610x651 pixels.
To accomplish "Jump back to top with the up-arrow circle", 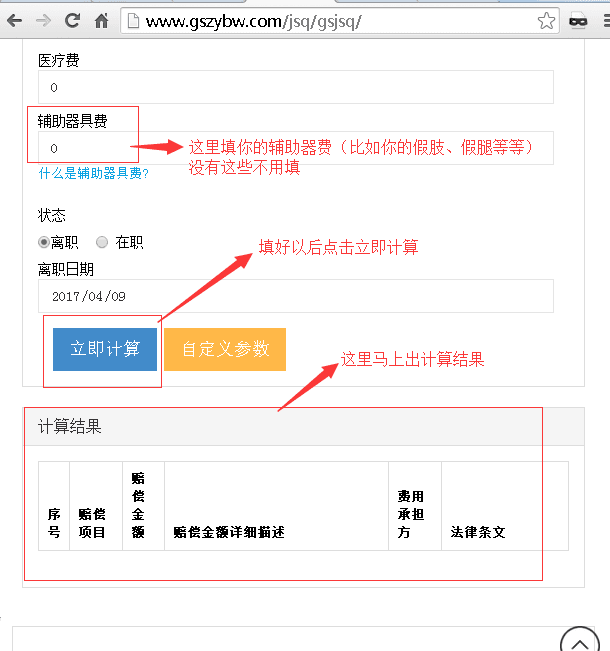I will point(579,641).
